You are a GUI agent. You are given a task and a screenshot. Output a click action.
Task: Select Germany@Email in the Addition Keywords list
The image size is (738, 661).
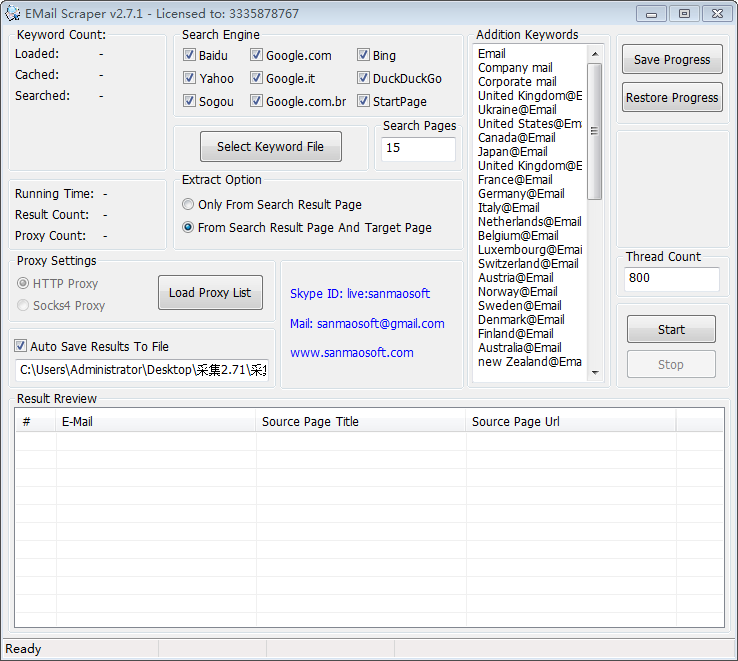521,194
